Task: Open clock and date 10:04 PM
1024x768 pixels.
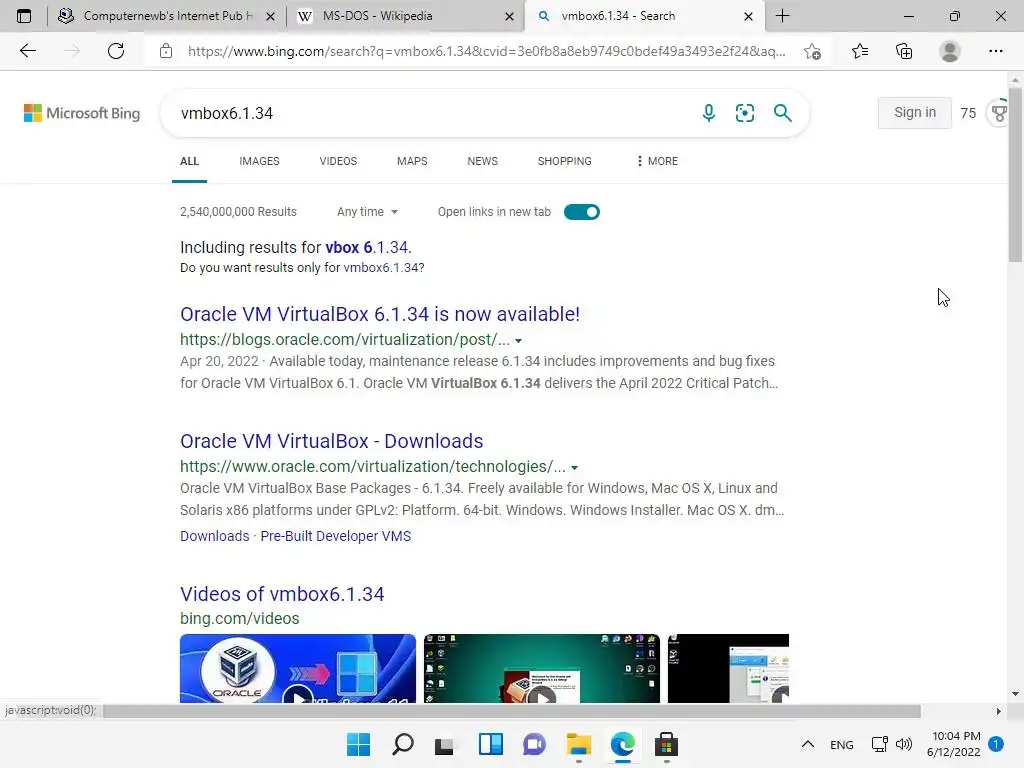Action: tap(953, 744)
